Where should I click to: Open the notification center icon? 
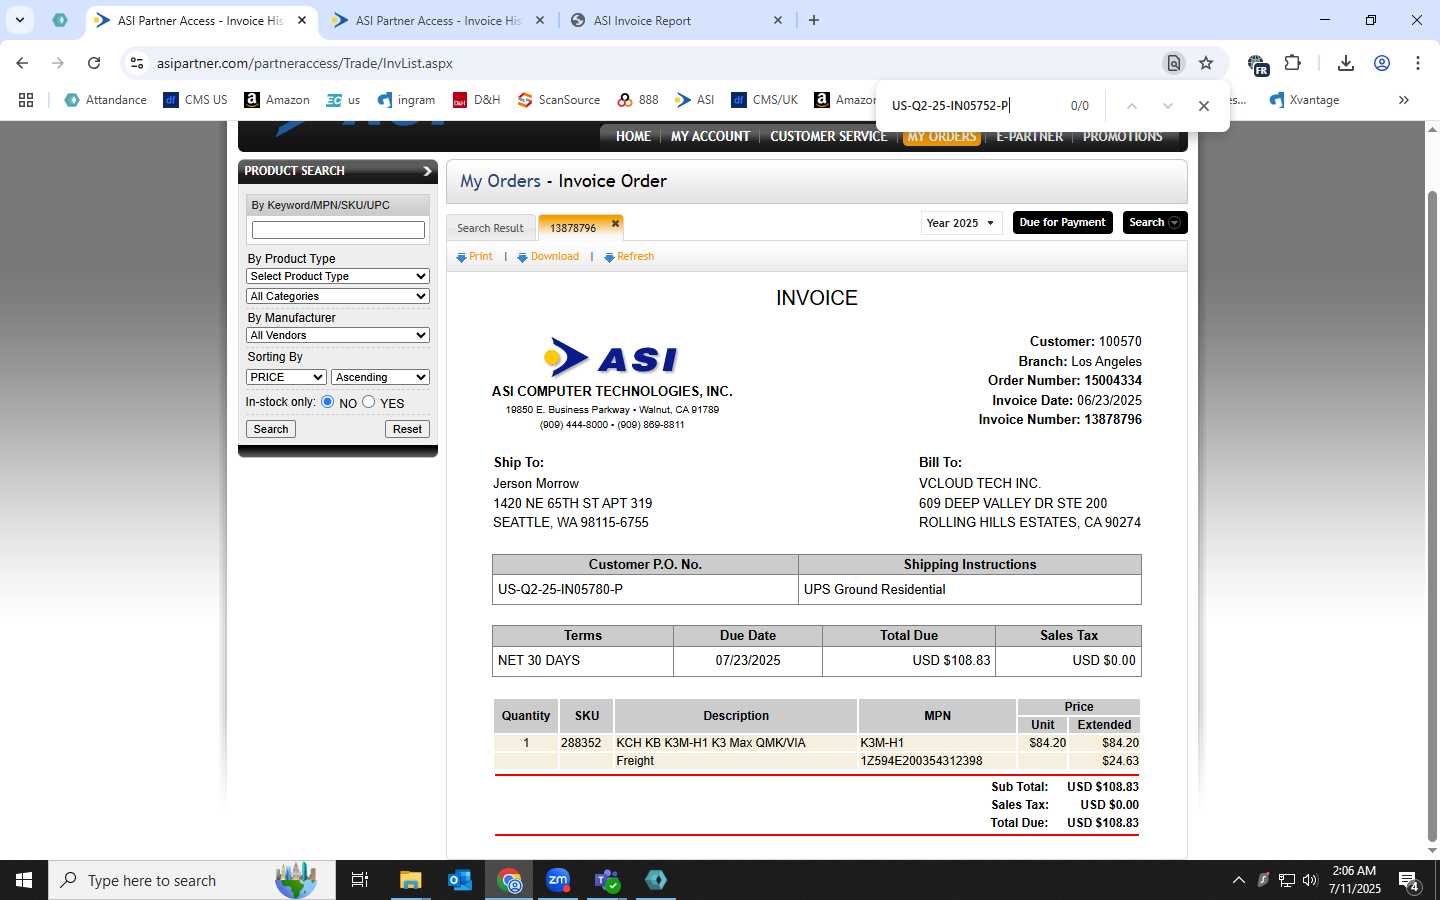[1409, 881]
